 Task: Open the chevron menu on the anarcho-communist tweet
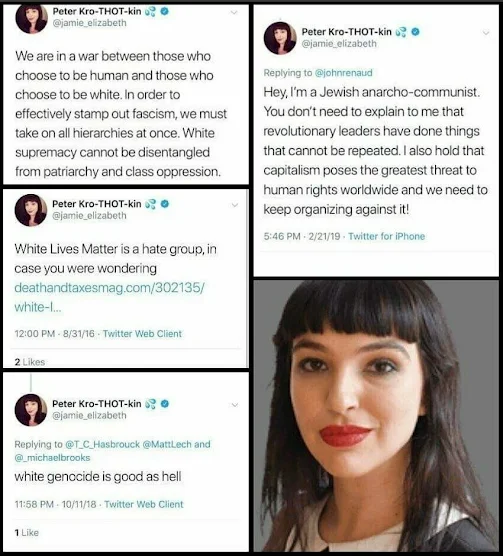tap(486, 33)
